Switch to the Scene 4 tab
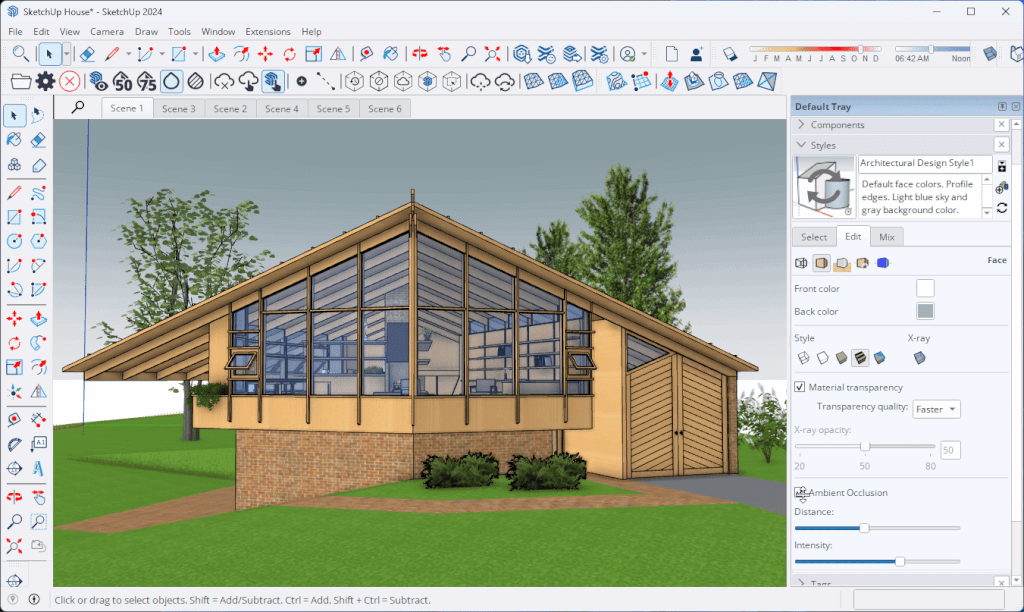1024x612 pixels. [281, 107]
